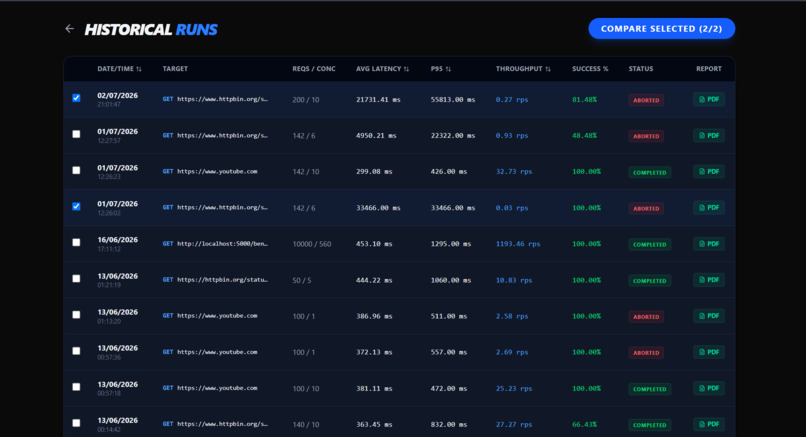Viewport: 806px width, 437px height.
Task: Click the 10000 / 560 reqs value
Action: coord(312,244)
